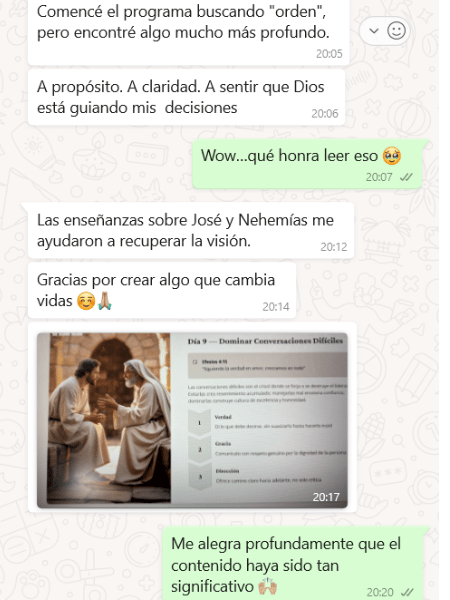Click the praying hands emoji
Screen dimensions: 450x600
104,301
